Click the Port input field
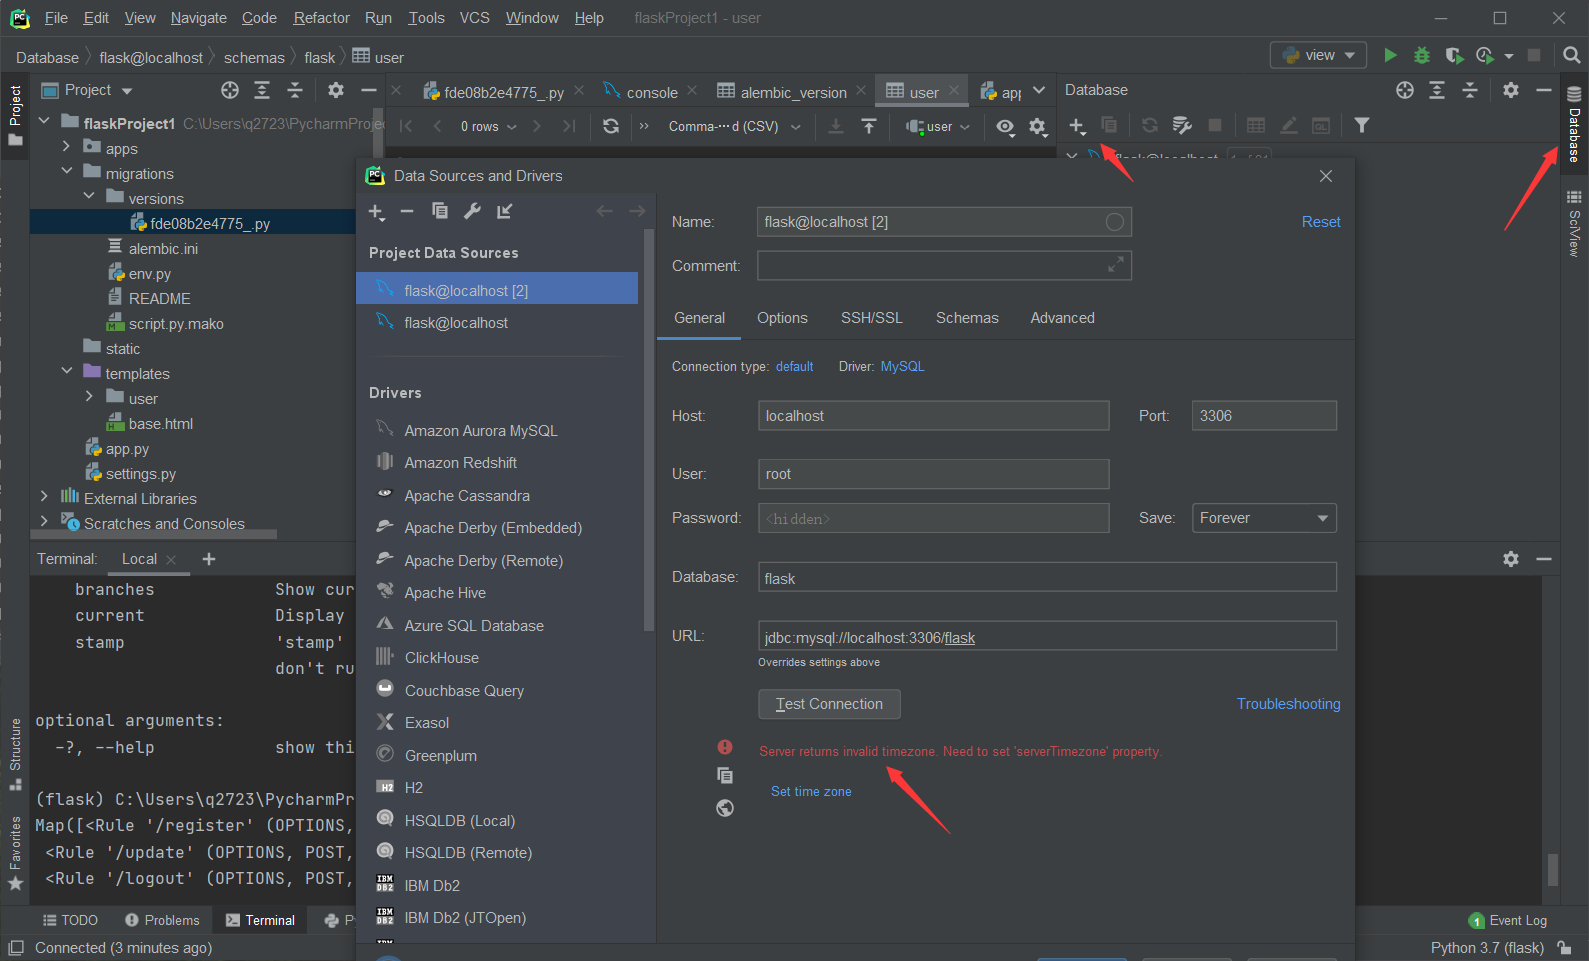The width and height of the screenshot is (1589, 961). point(1264,416)
